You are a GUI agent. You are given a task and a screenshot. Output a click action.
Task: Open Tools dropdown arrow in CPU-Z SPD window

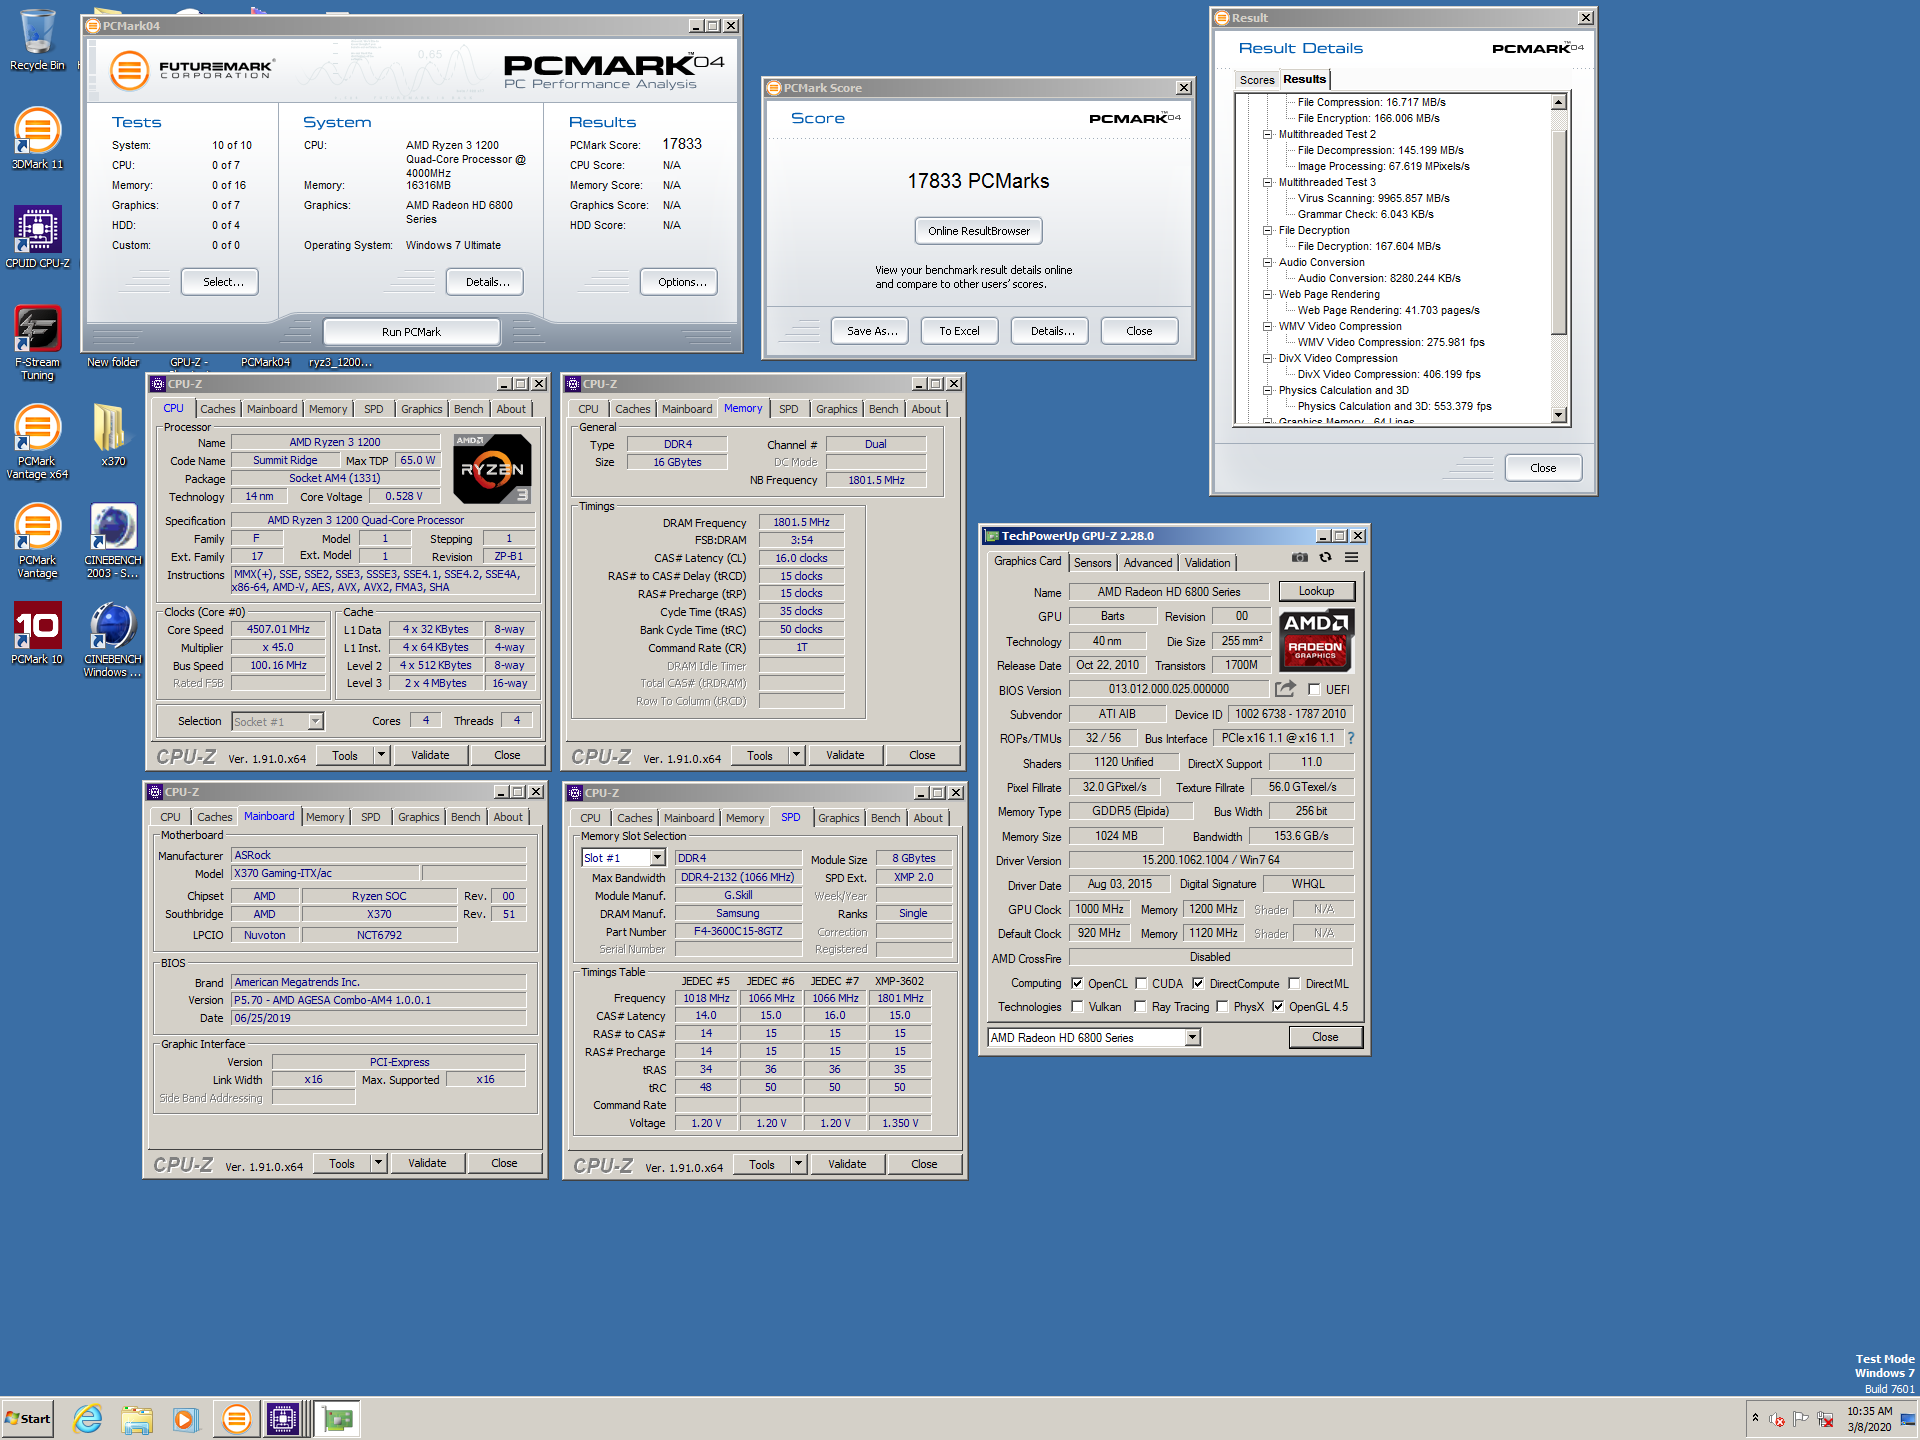[798, 1163]
